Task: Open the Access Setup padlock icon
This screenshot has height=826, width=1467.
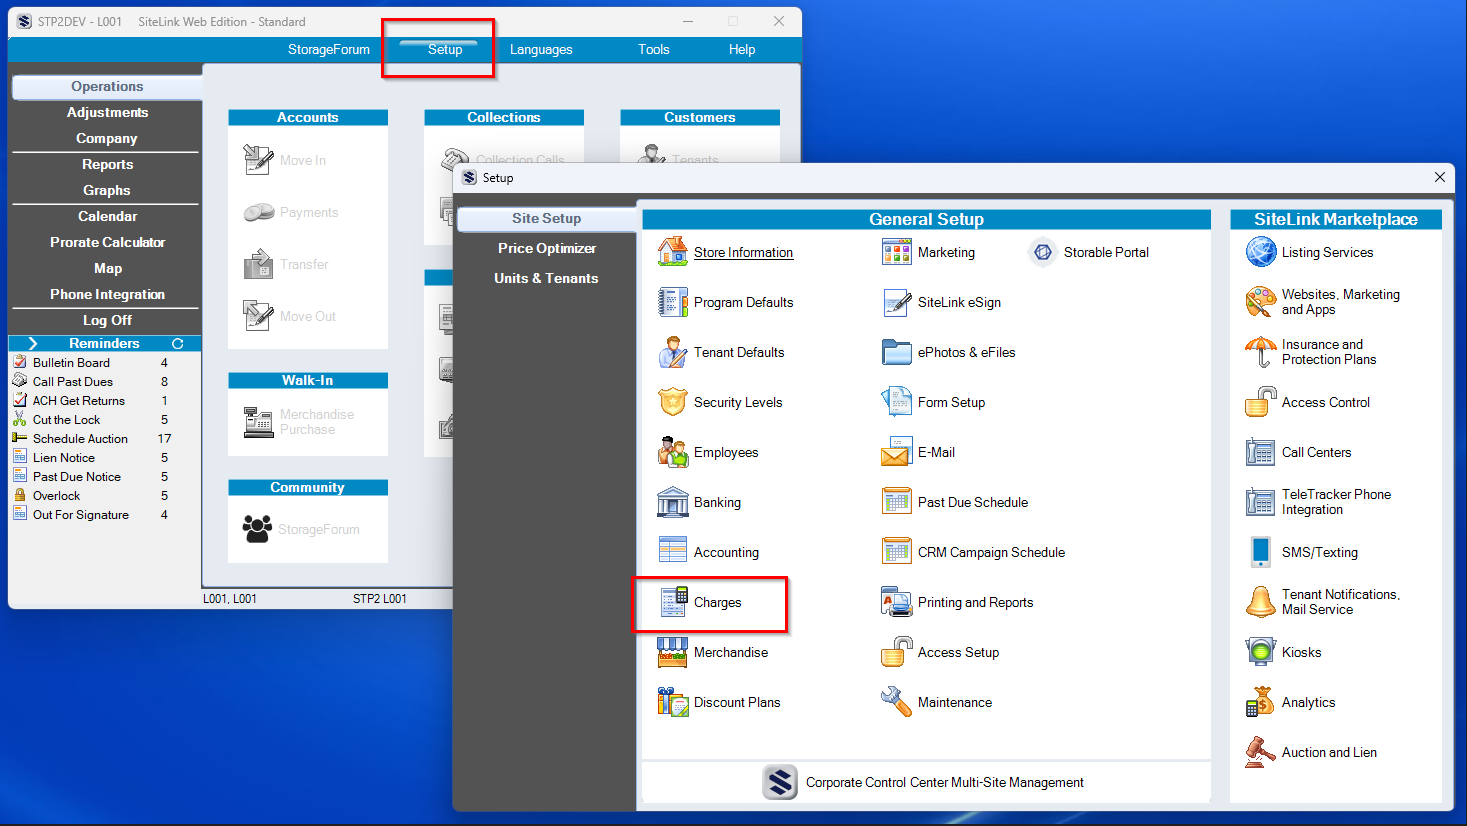Action: (897, 652)
